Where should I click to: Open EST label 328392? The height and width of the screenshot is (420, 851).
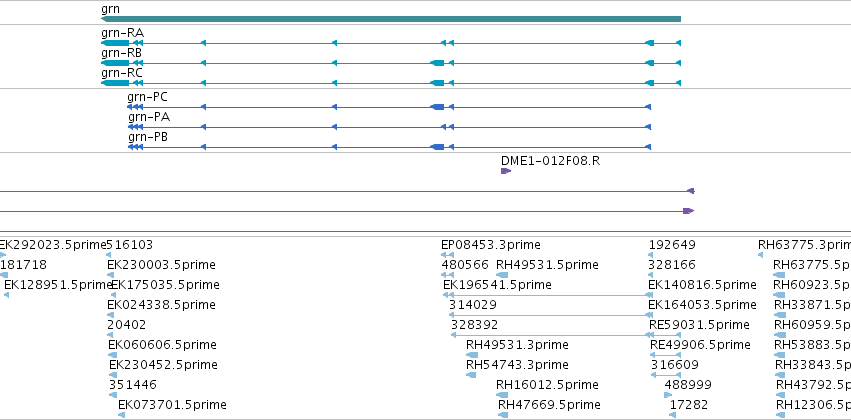[474, 325]
